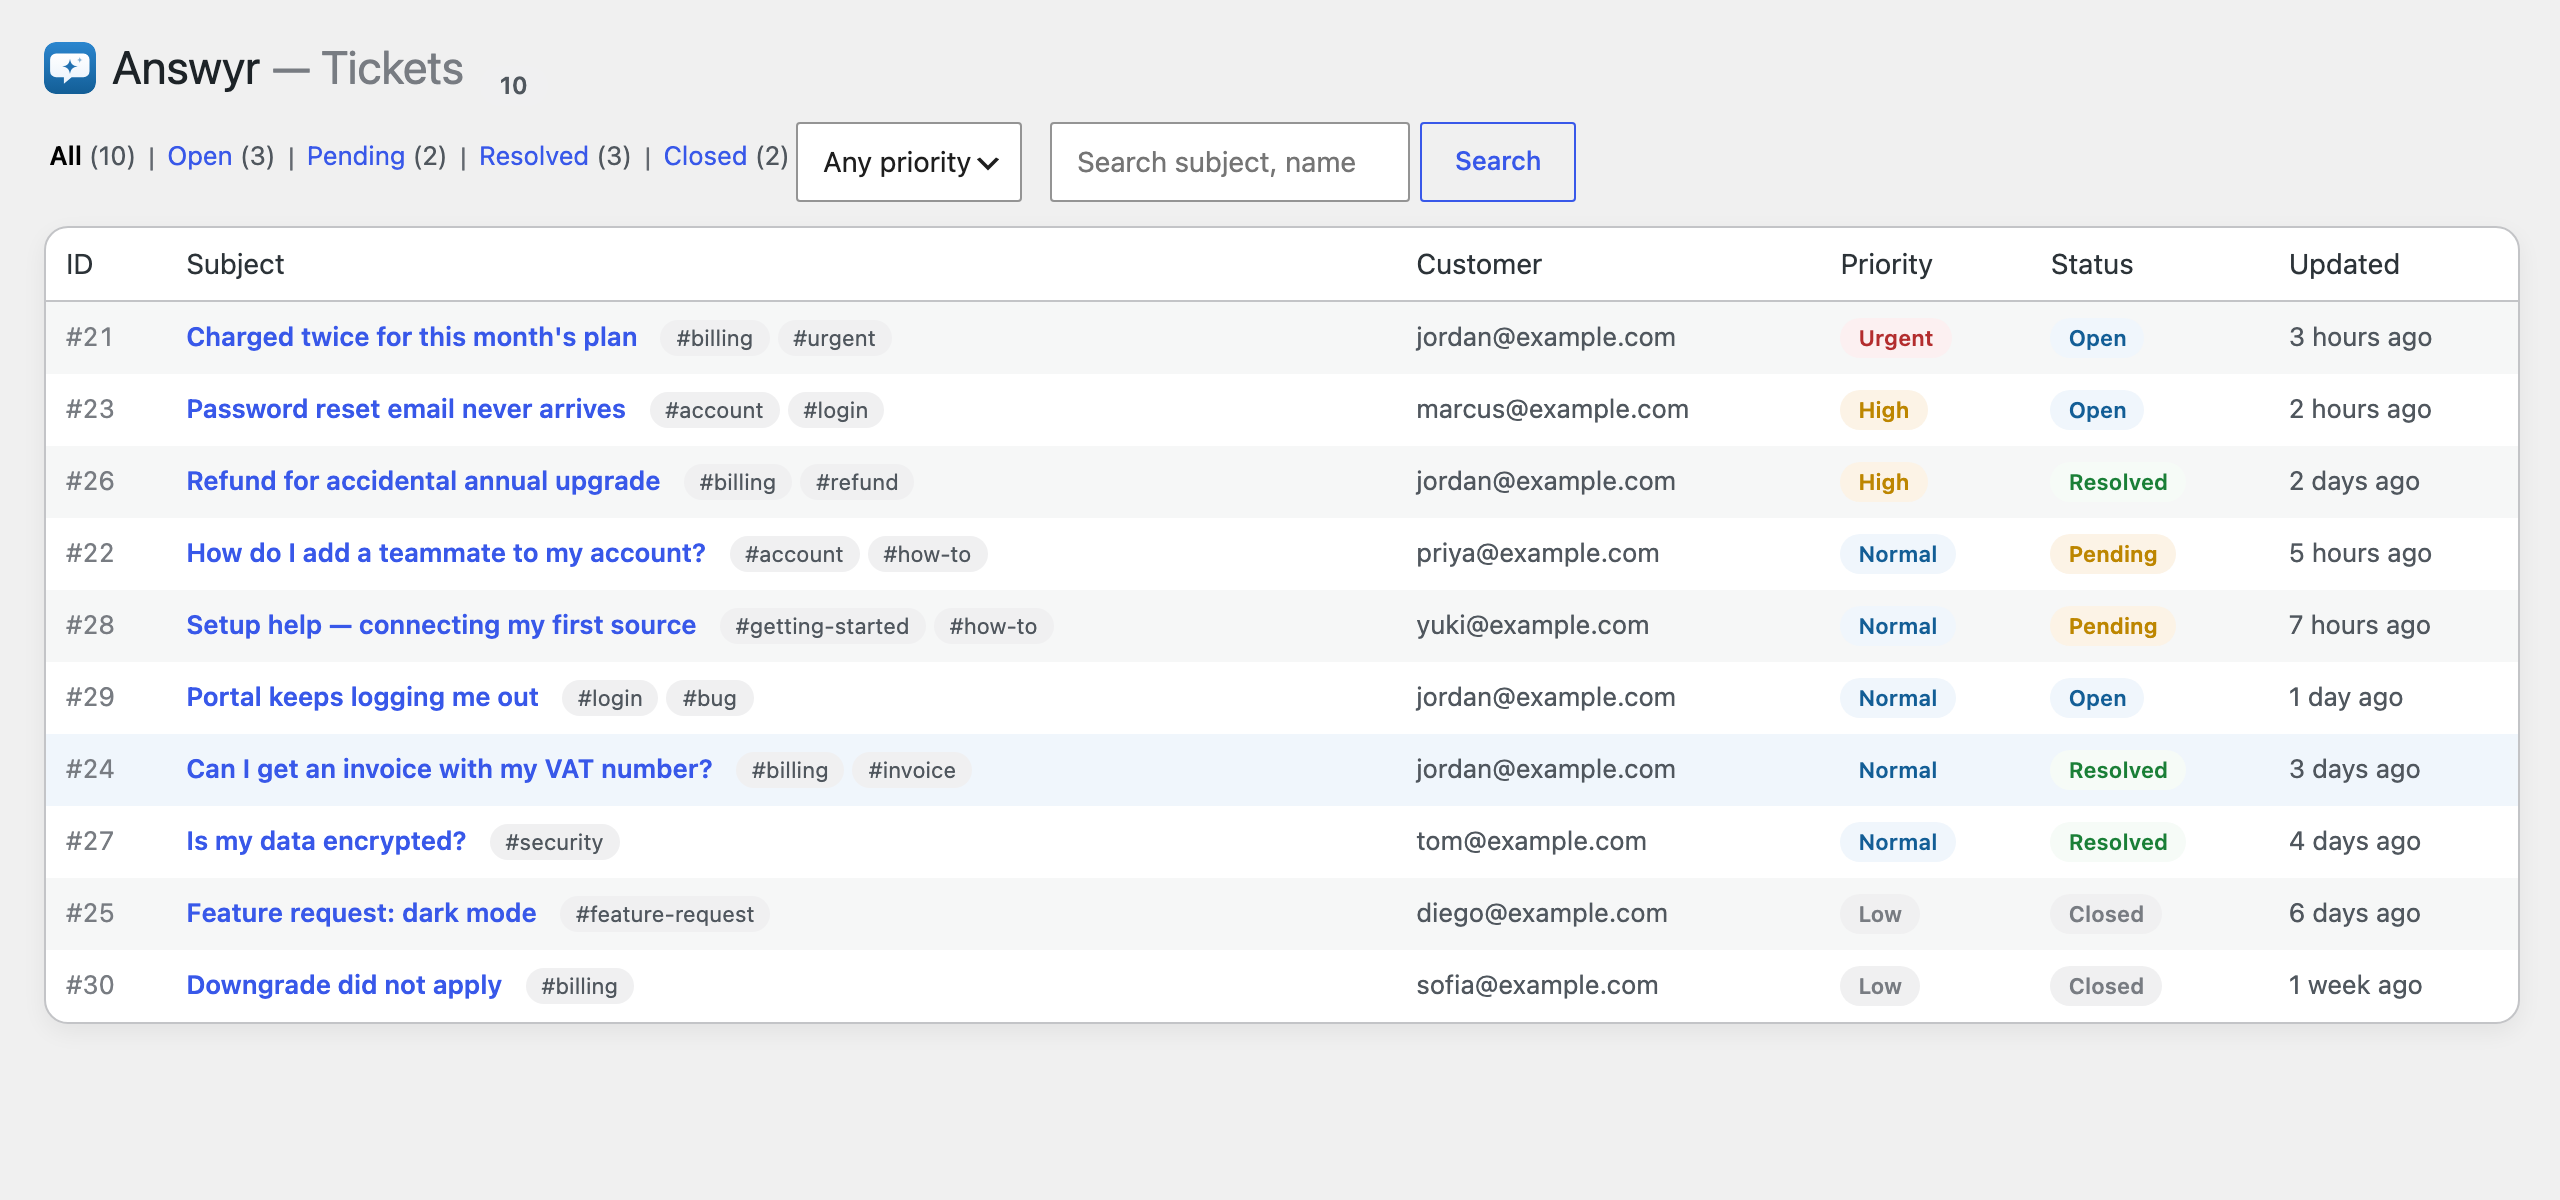Select the All (10) filter tab
This screenshot has width=2560, height=1200.
pyautogui.click(x=92, y=156)
